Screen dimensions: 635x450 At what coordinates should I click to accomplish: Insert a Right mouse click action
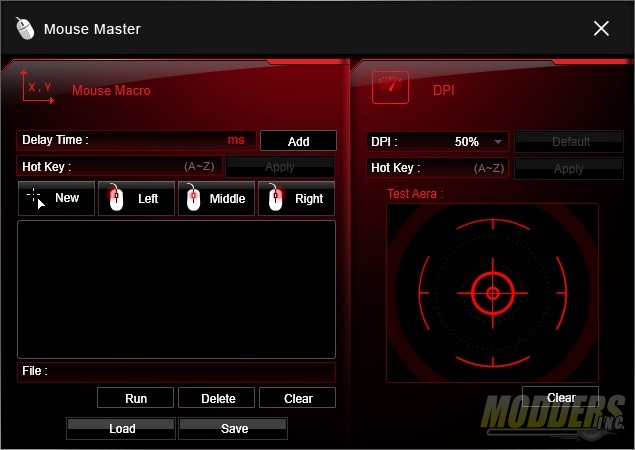(x=296, y=198)
